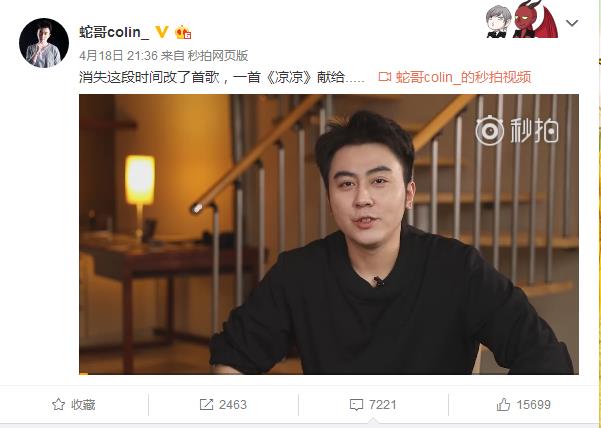
Task: Add post to 收藏 favorites
Action: coord(74,404)
